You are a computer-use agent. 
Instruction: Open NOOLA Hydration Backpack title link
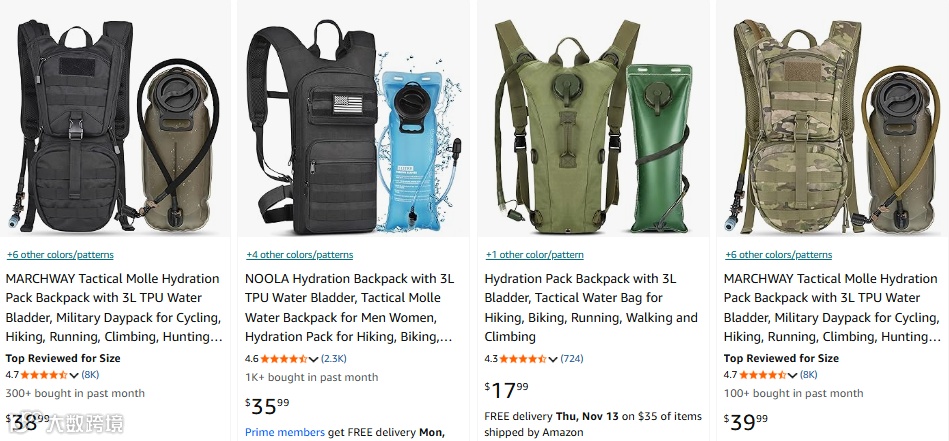tap(350, 308)
